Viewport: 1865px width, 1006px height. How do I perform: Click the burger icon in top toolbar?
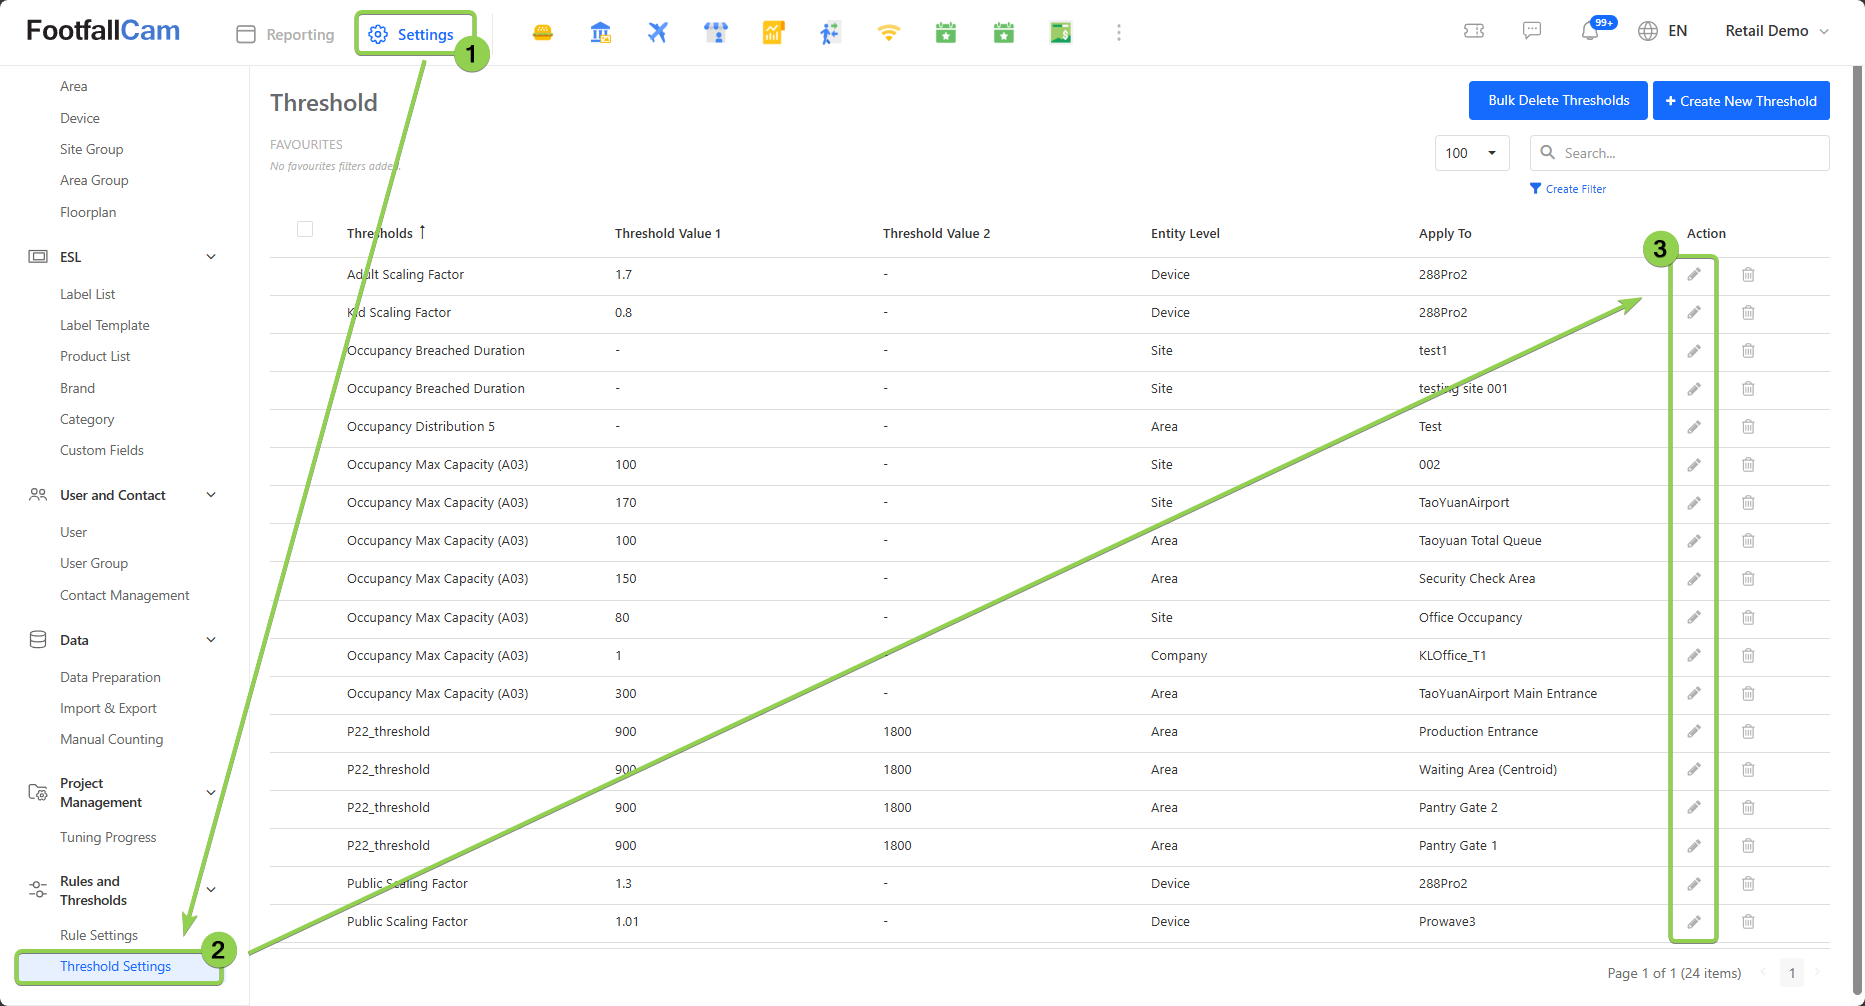coord(543,33)
